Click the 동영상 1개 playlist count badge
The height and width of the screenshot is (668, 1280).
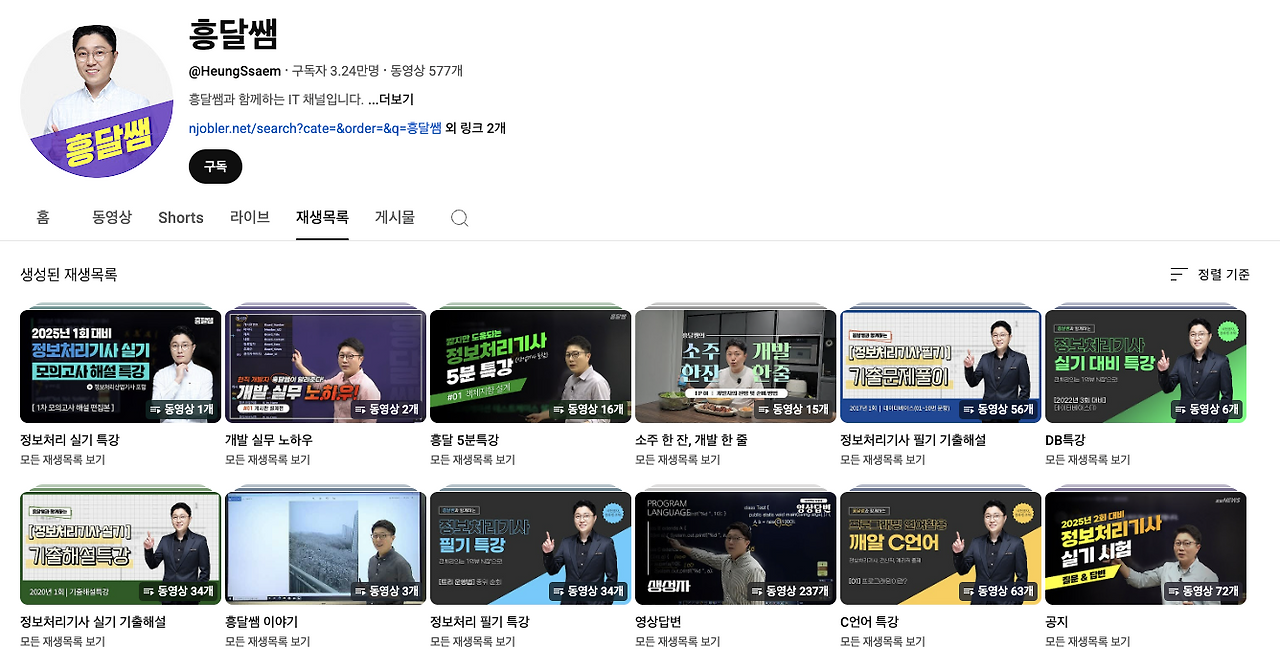click(x=181, y=409)
